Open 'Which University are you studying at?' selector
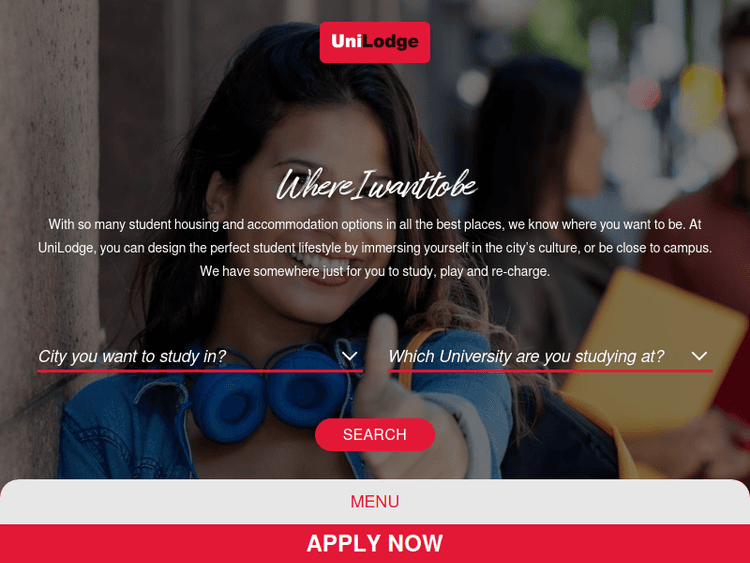750x563 pixels. (x=550, y=357)
